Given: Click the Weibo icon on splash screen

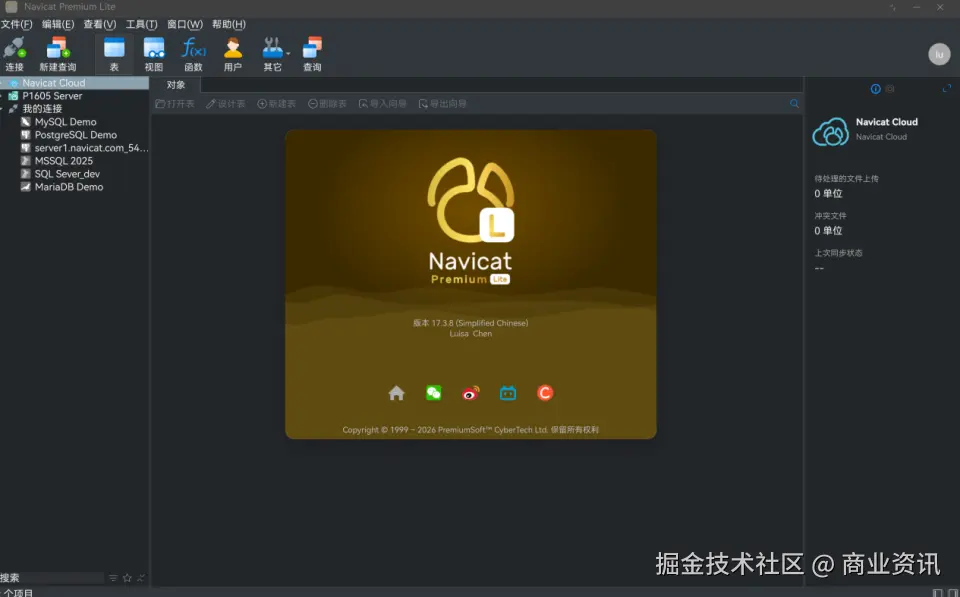Looking at the screenshot, I should [x=471, y=393].
